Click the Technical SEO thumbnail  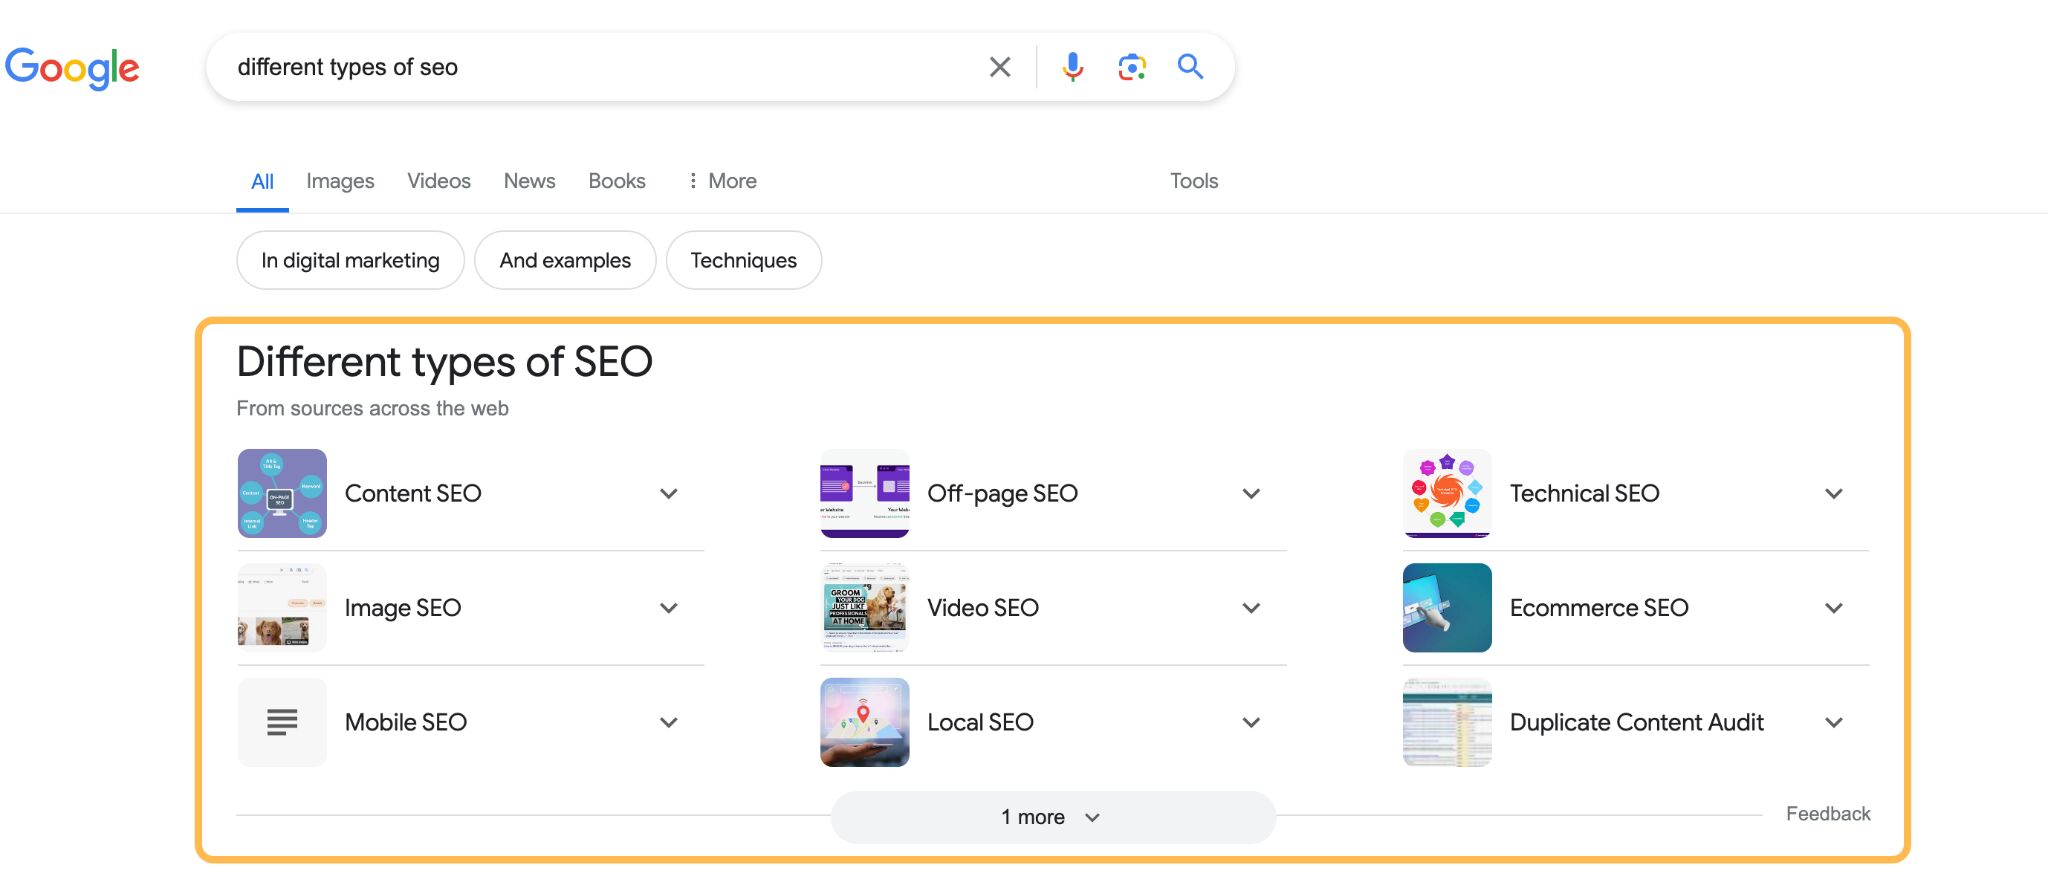[x=1447, y=493]
